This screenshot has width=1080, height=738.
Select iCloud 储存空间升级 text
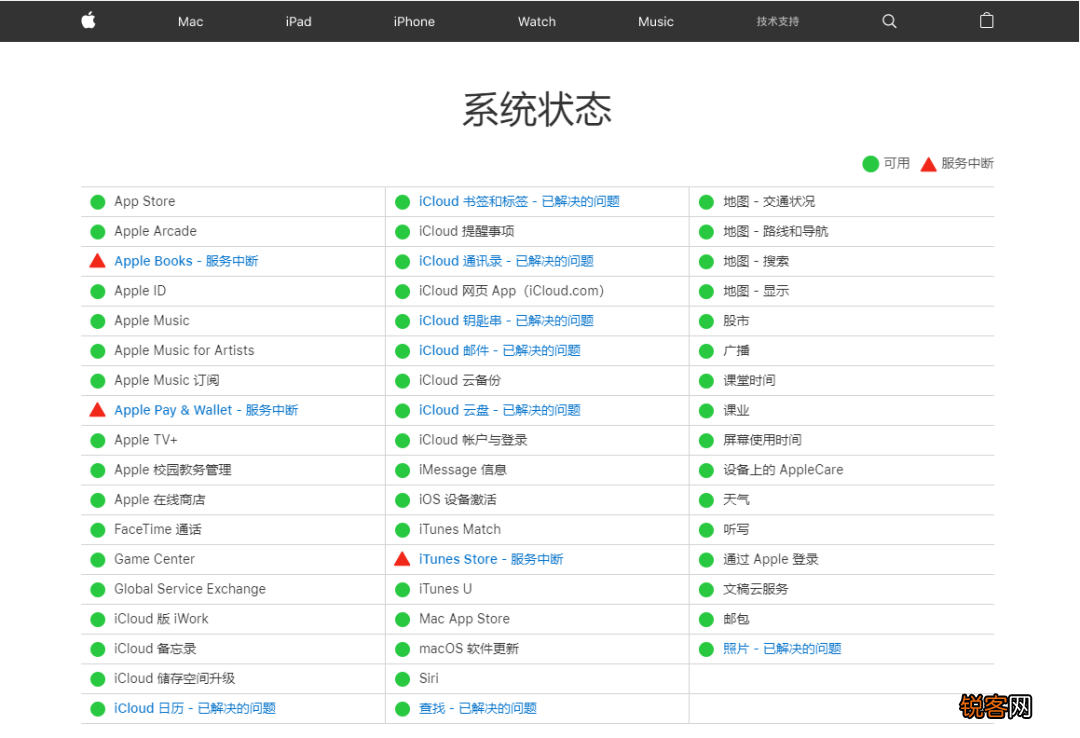(175, 678)
